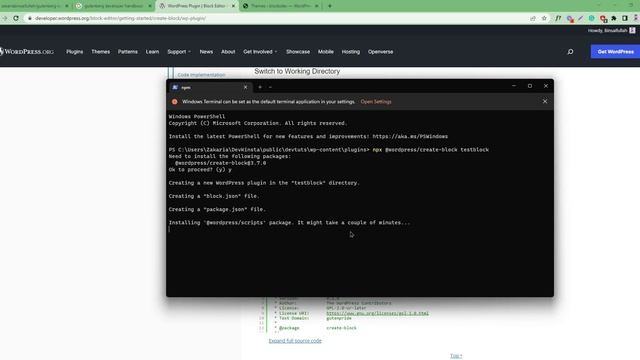This screenshot has width=640, height=360.
Task: Open Patterns in the navigation
Action: pos(128,52)
